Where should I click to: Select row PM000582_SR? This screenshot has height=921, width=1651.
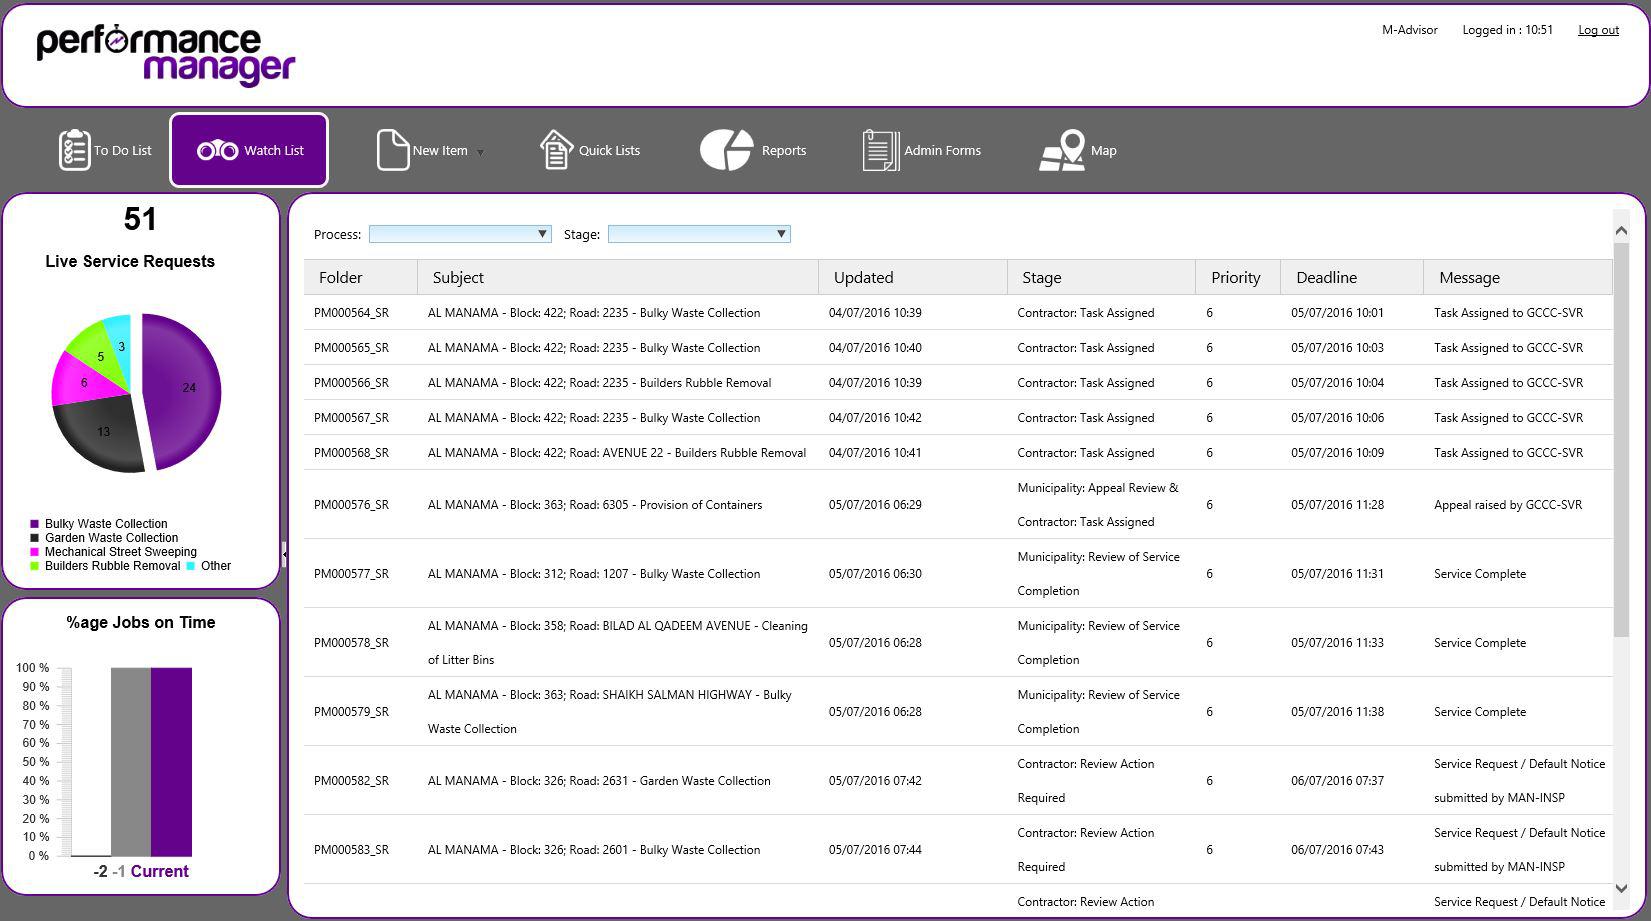tap(958, 780)
